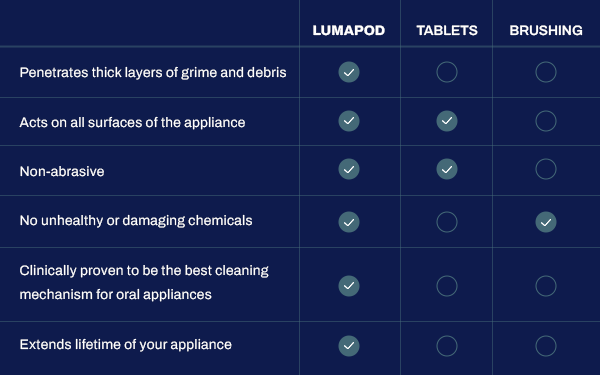The width and height of the screenshot is (600, 375).
Task: Select the LUMAPOD column header
Action: click(x=349, y=31)
